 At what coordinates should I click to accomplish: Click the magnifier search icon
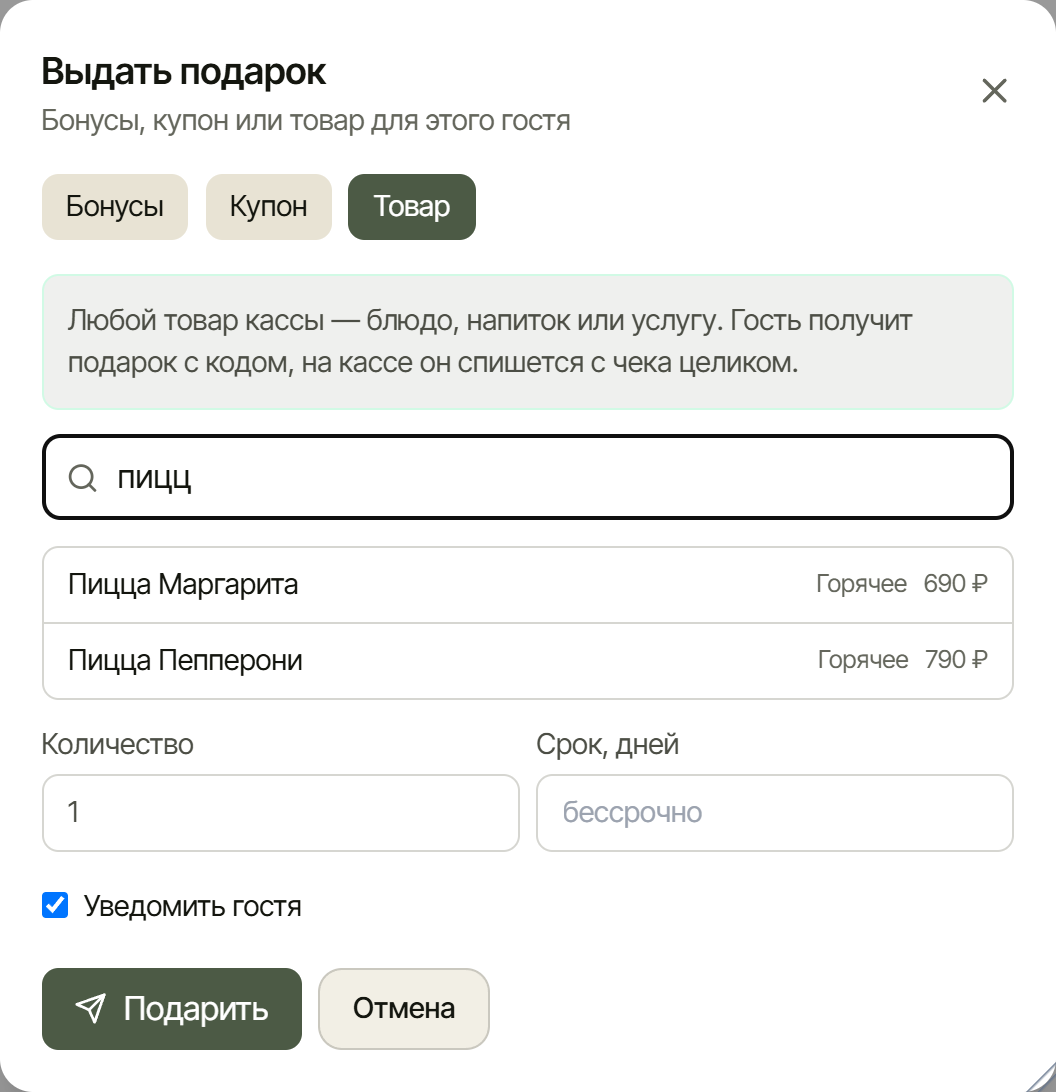click(x=82, y=478)
